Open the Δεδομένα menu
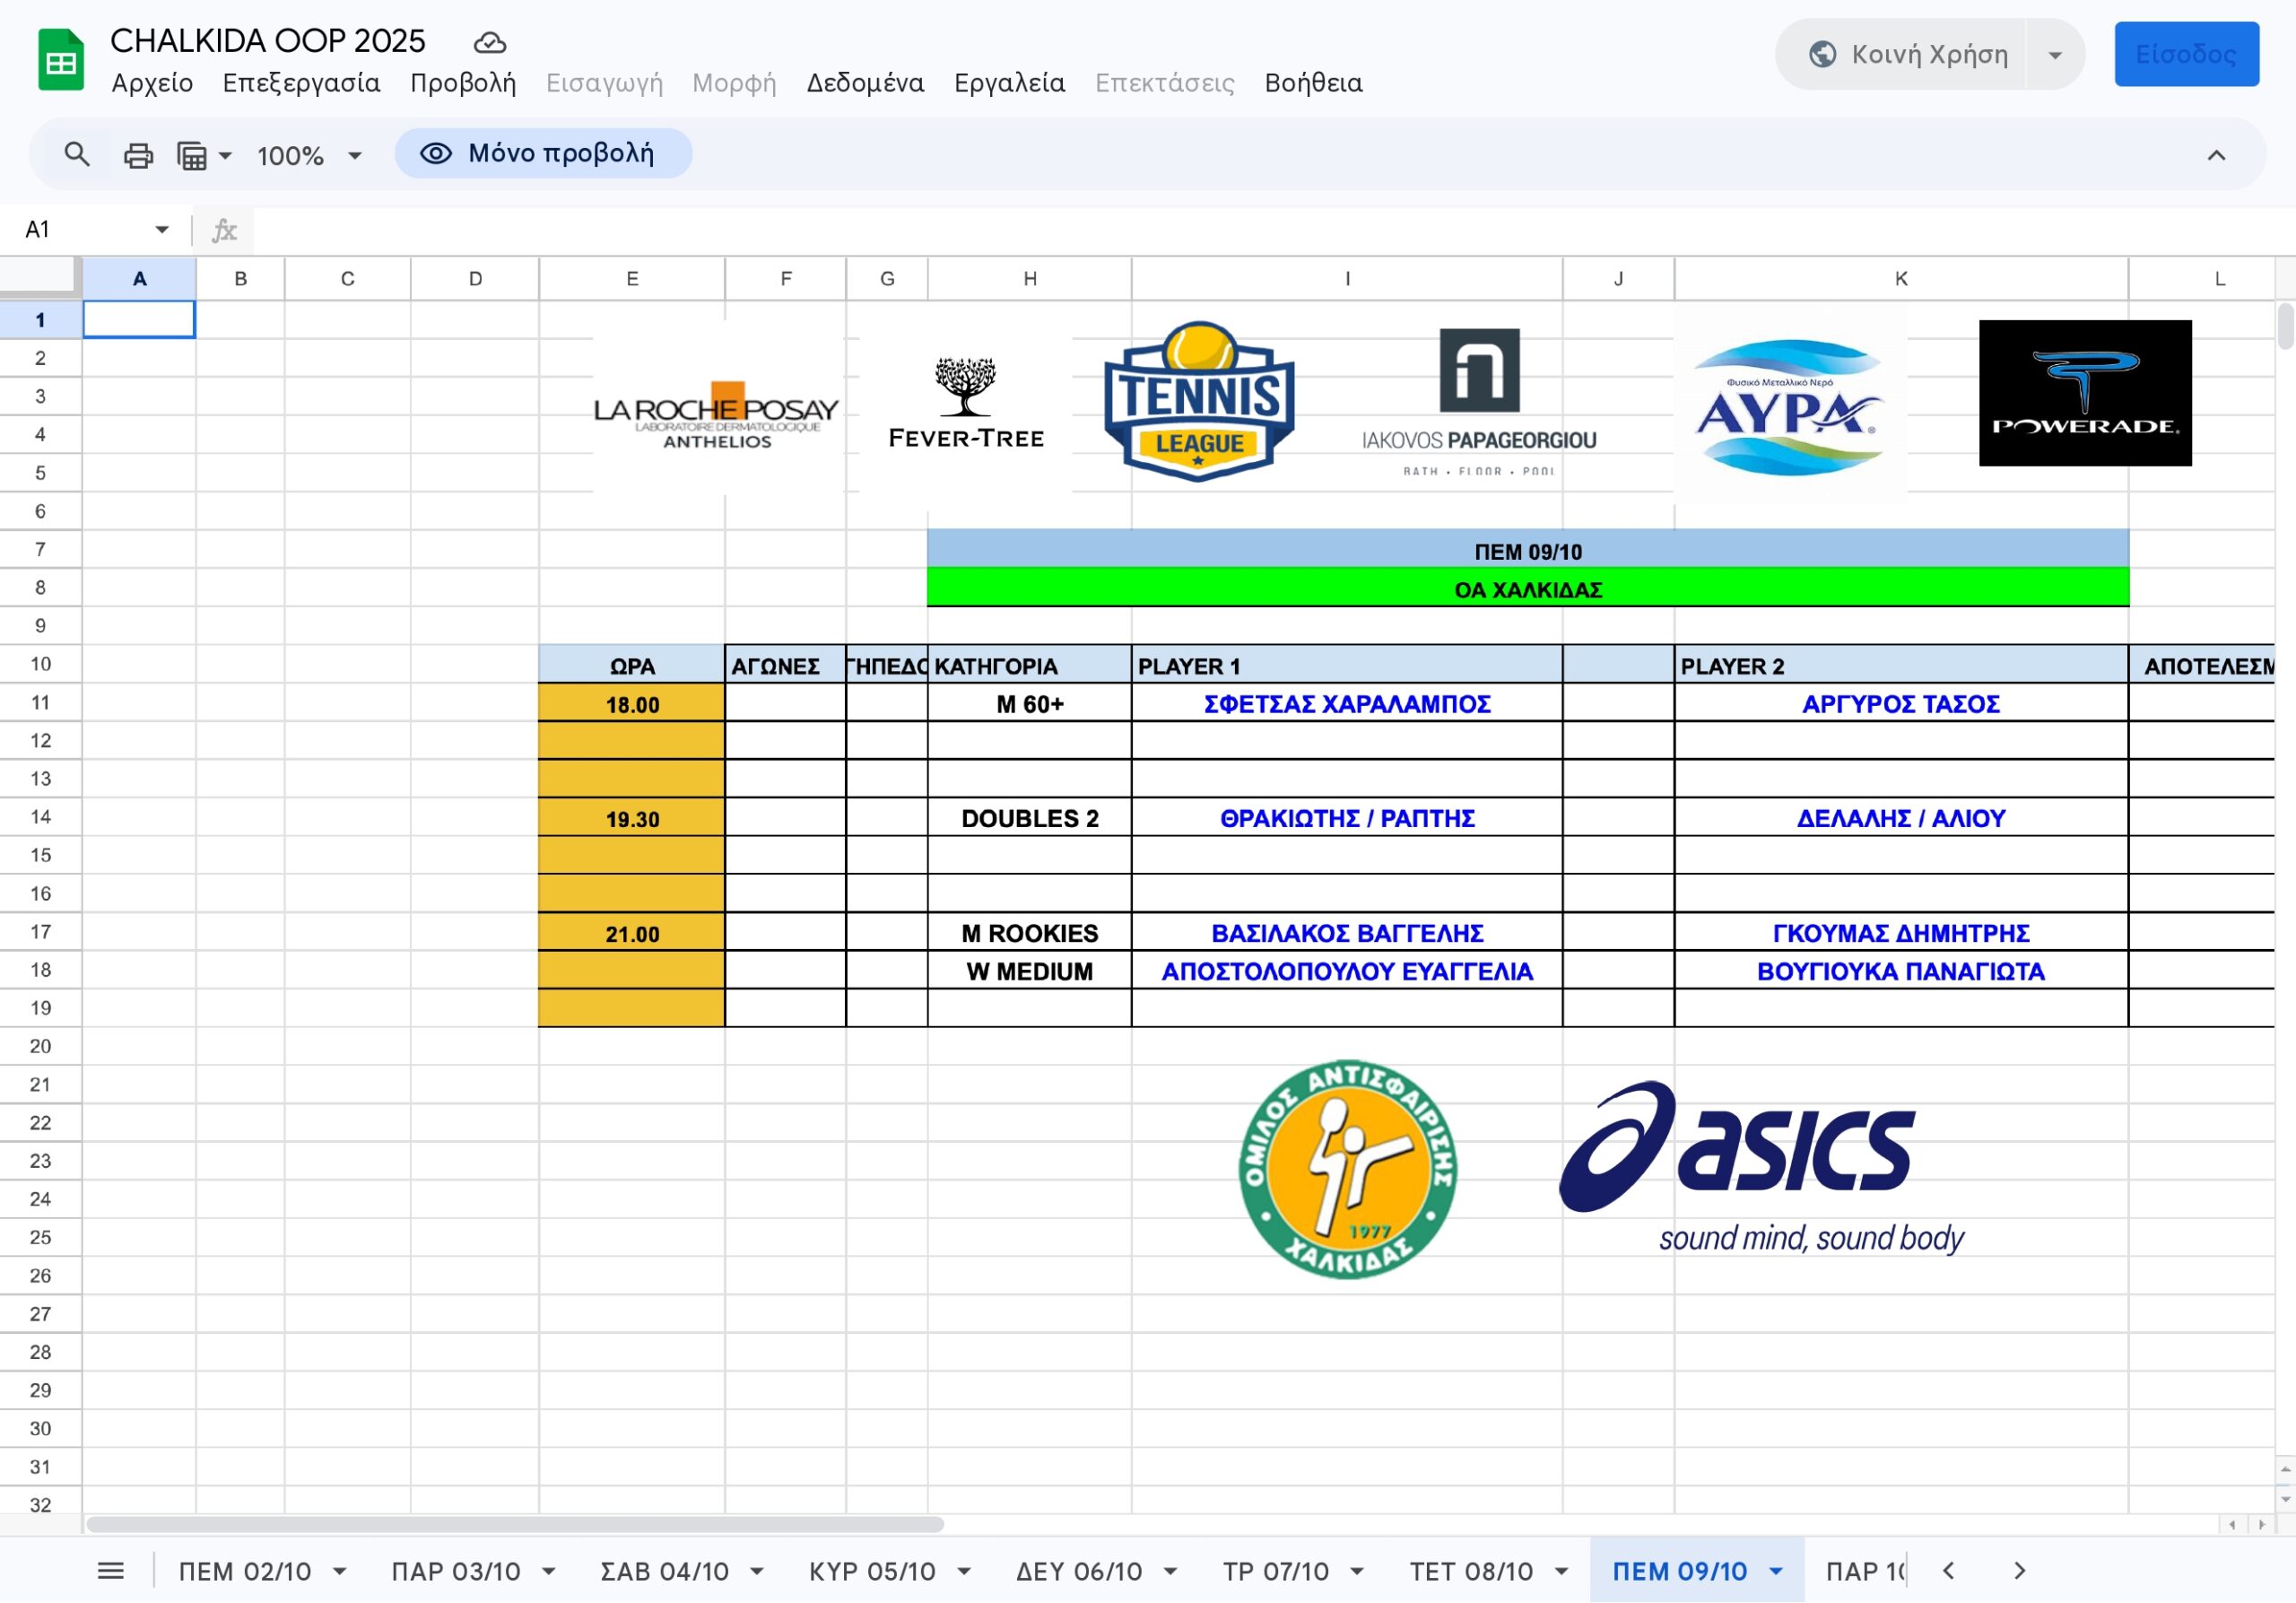This screenshot has height=1603, width=2296. 865,83
